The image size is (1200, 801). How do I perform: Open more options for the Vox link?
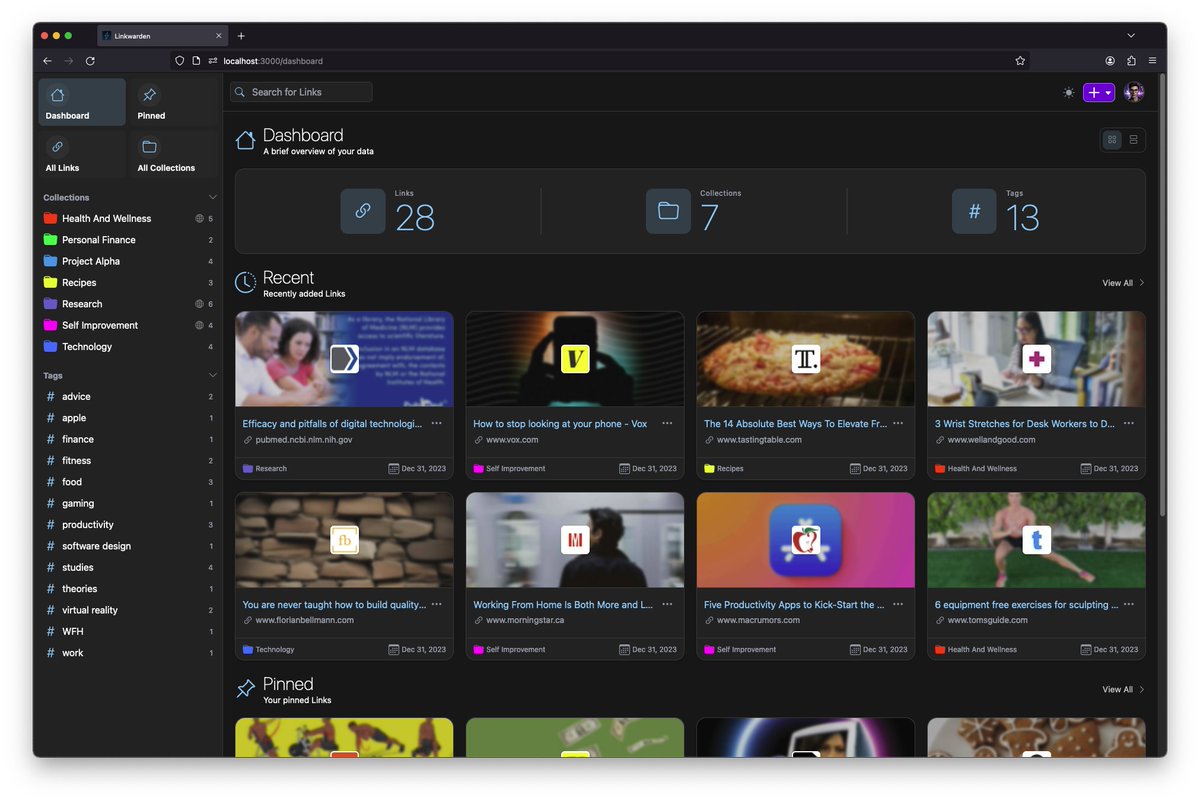click(x=667, y=423)
